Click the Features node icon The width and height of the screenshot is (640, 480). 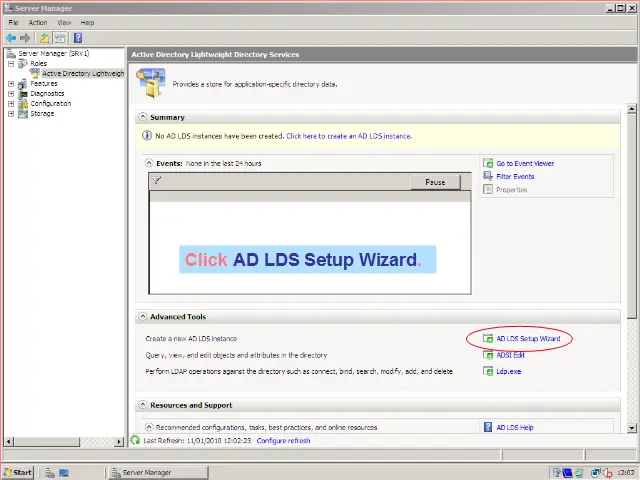coord(23,84)
